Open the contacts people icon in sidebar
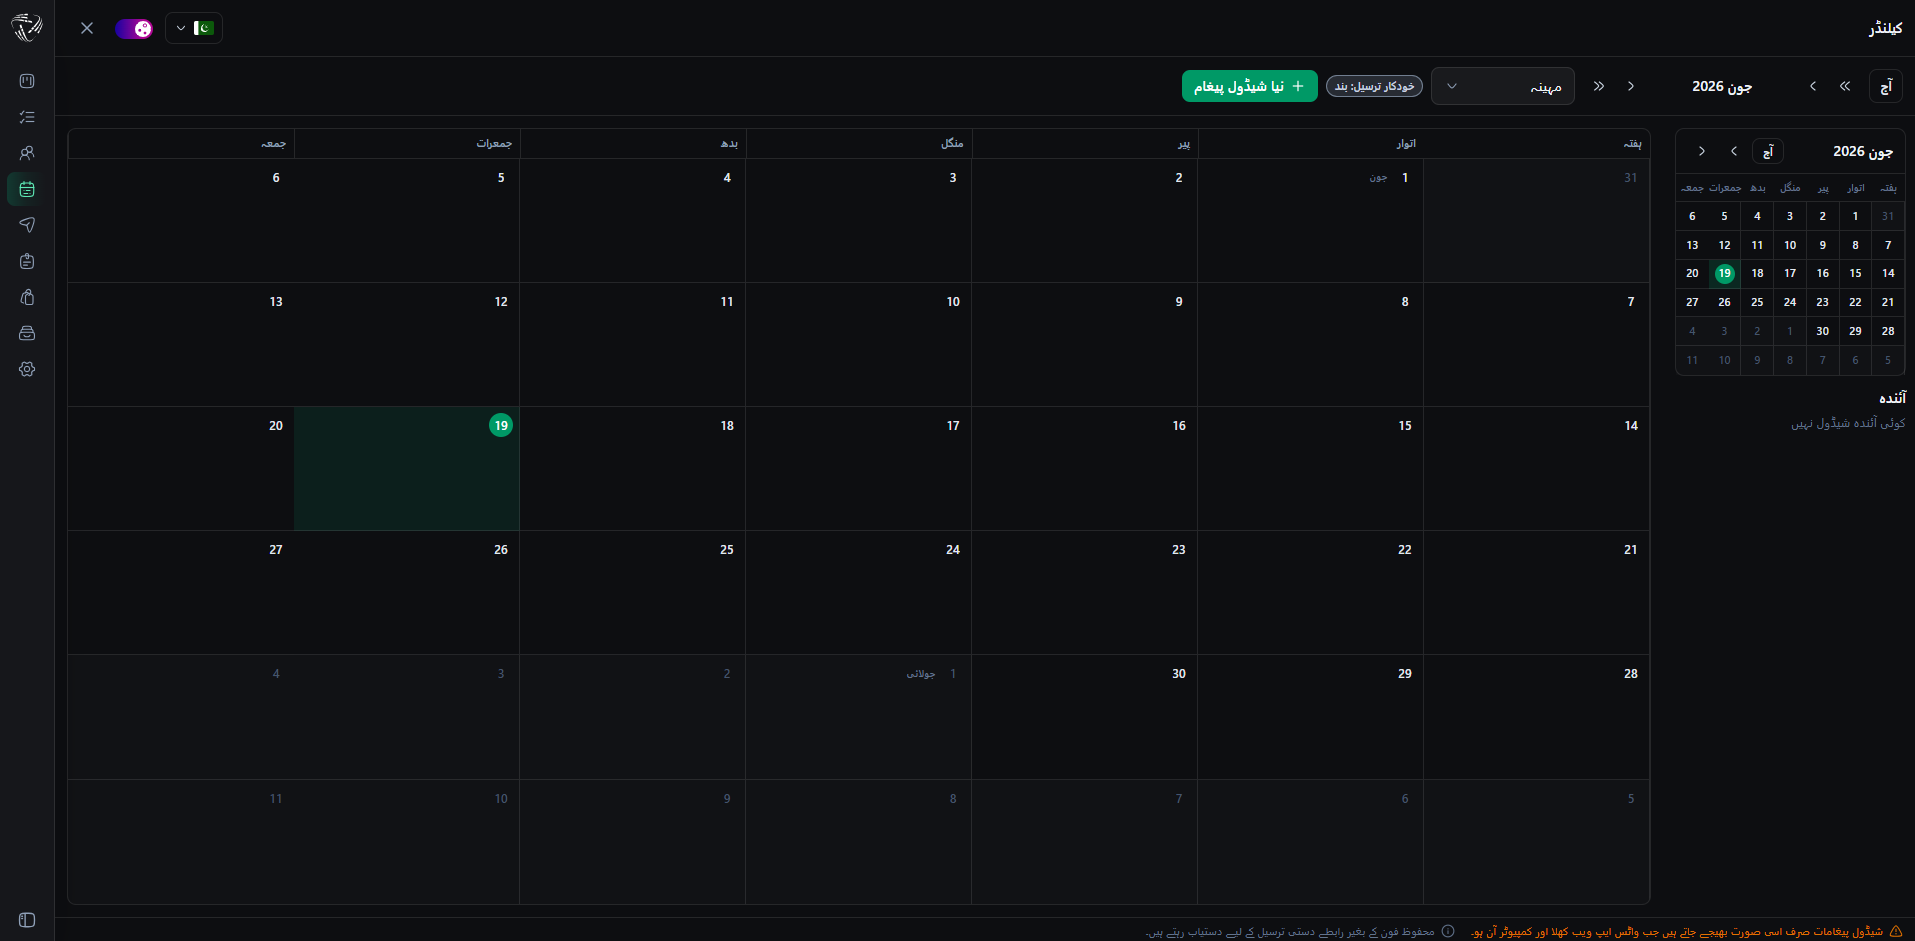The image size is (1915, 941). 27,153
